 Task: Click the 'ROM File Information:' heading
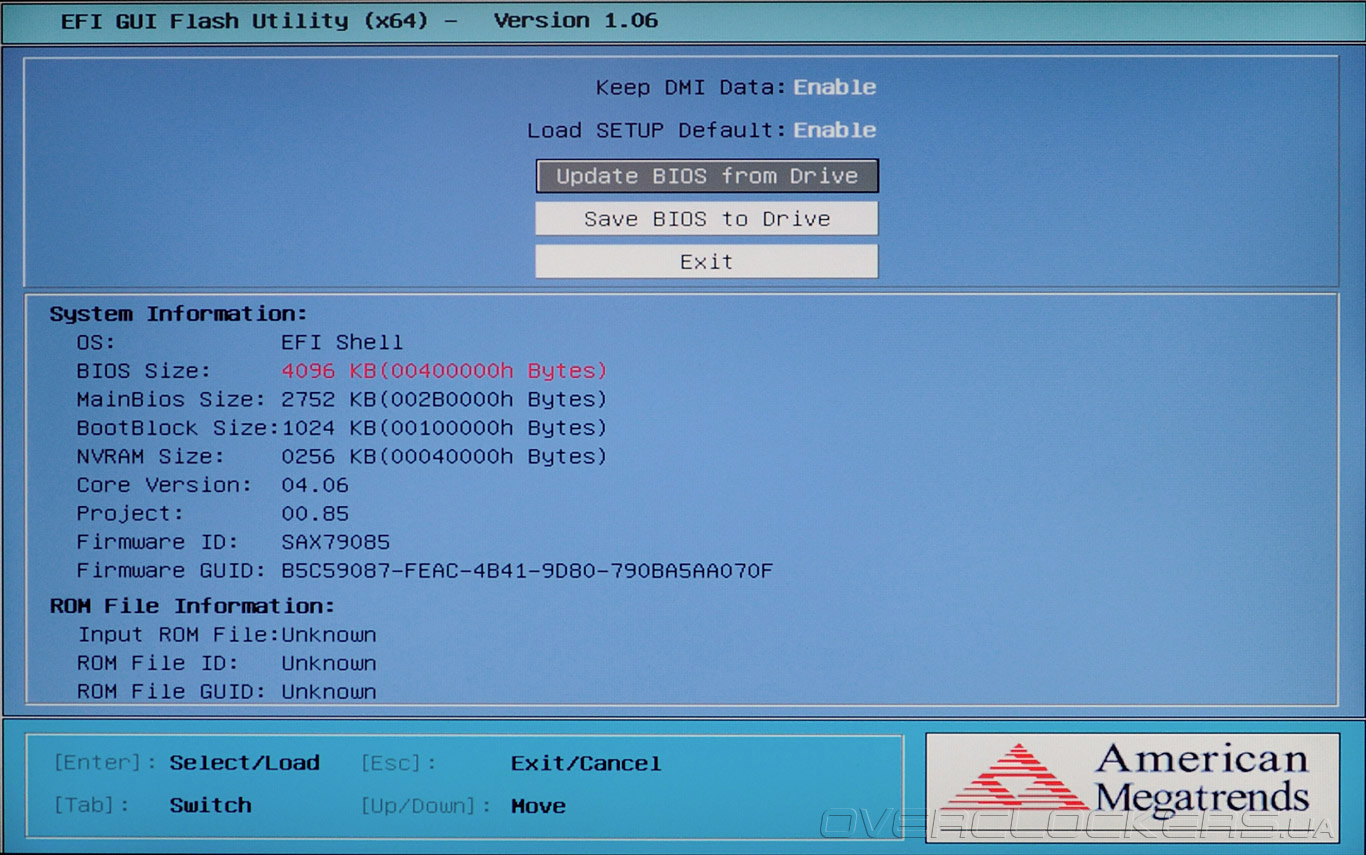tap(192, 606)
